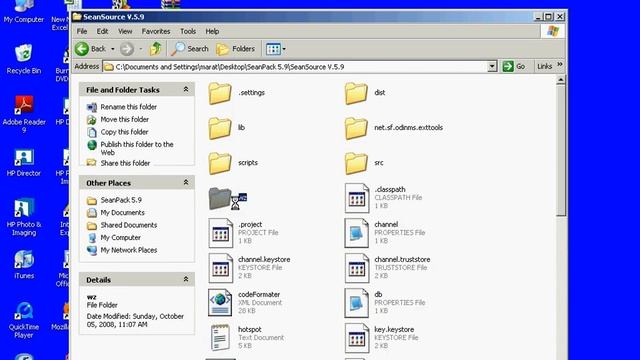
Task: Open the Favorites menu
Action: tap(156, 31)
